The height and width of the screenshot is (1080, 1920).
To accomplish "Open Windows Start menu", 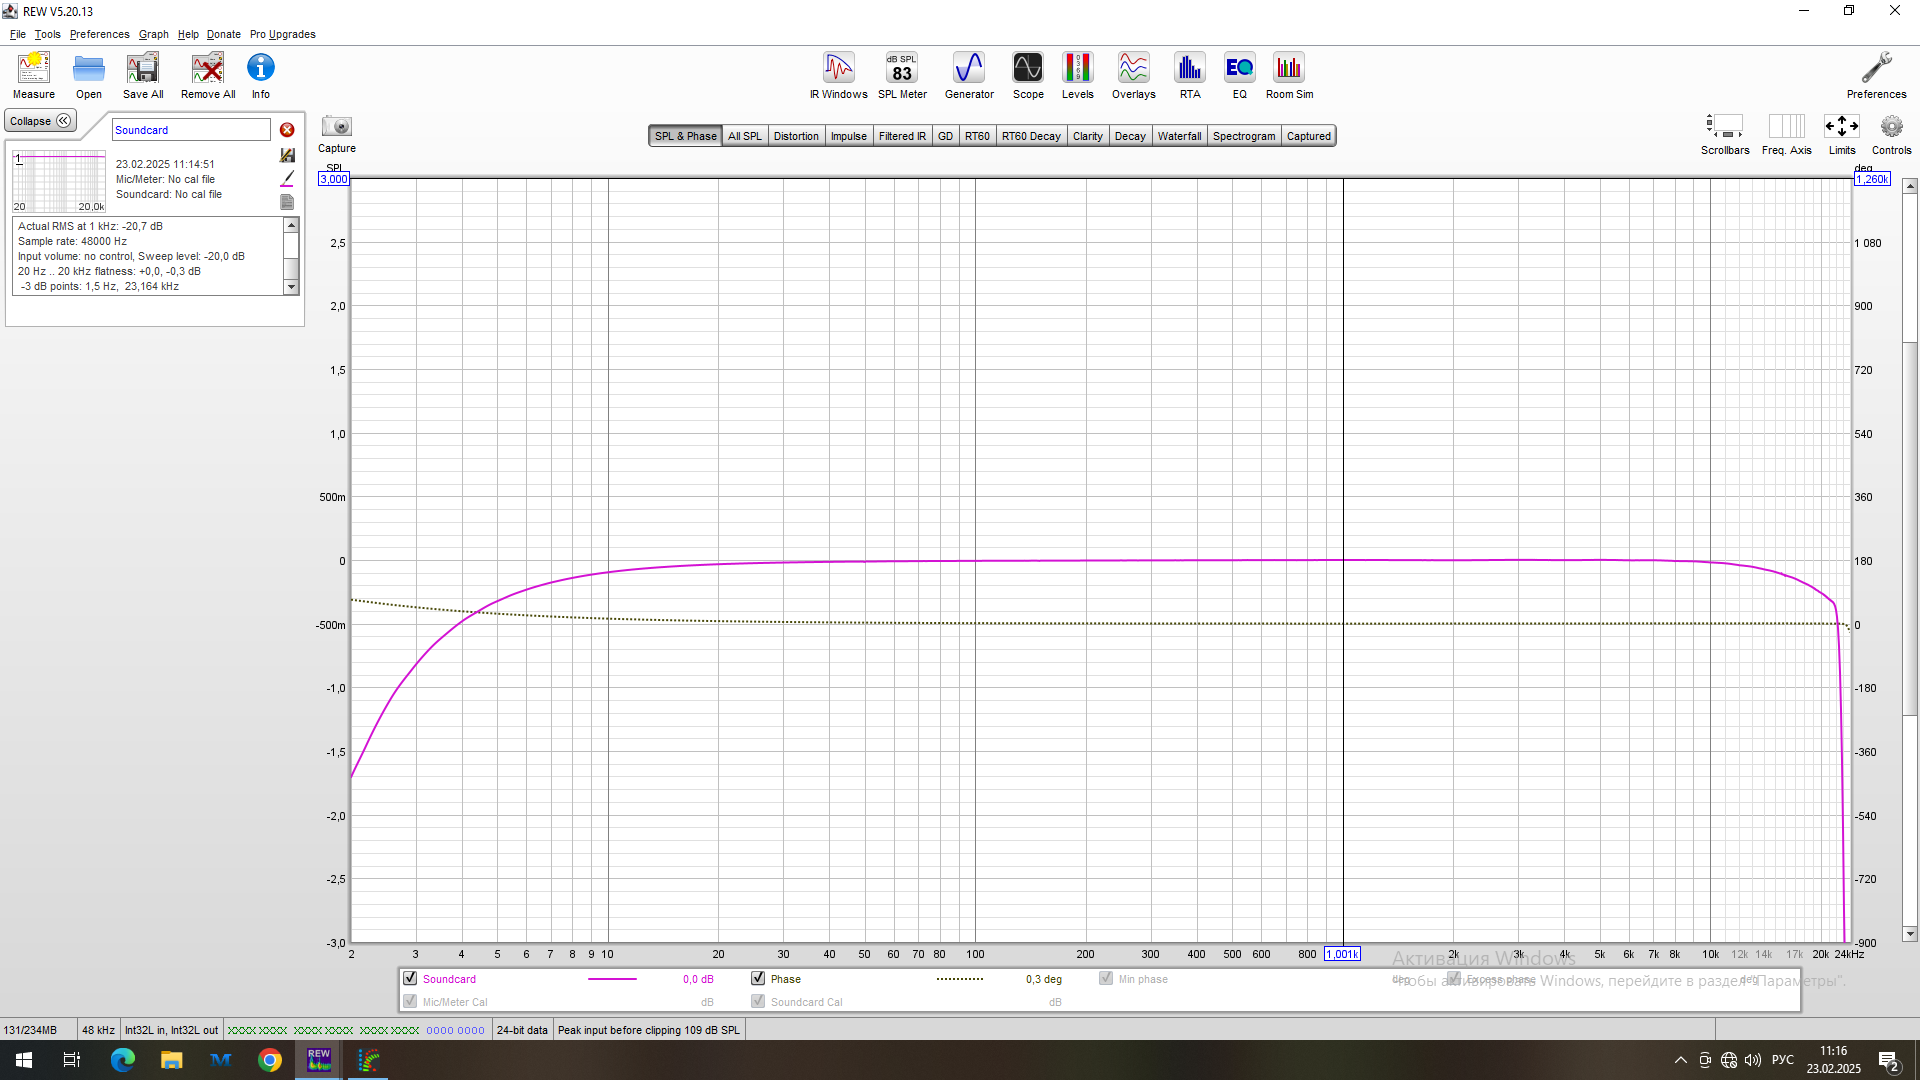I will [24, 1060].
